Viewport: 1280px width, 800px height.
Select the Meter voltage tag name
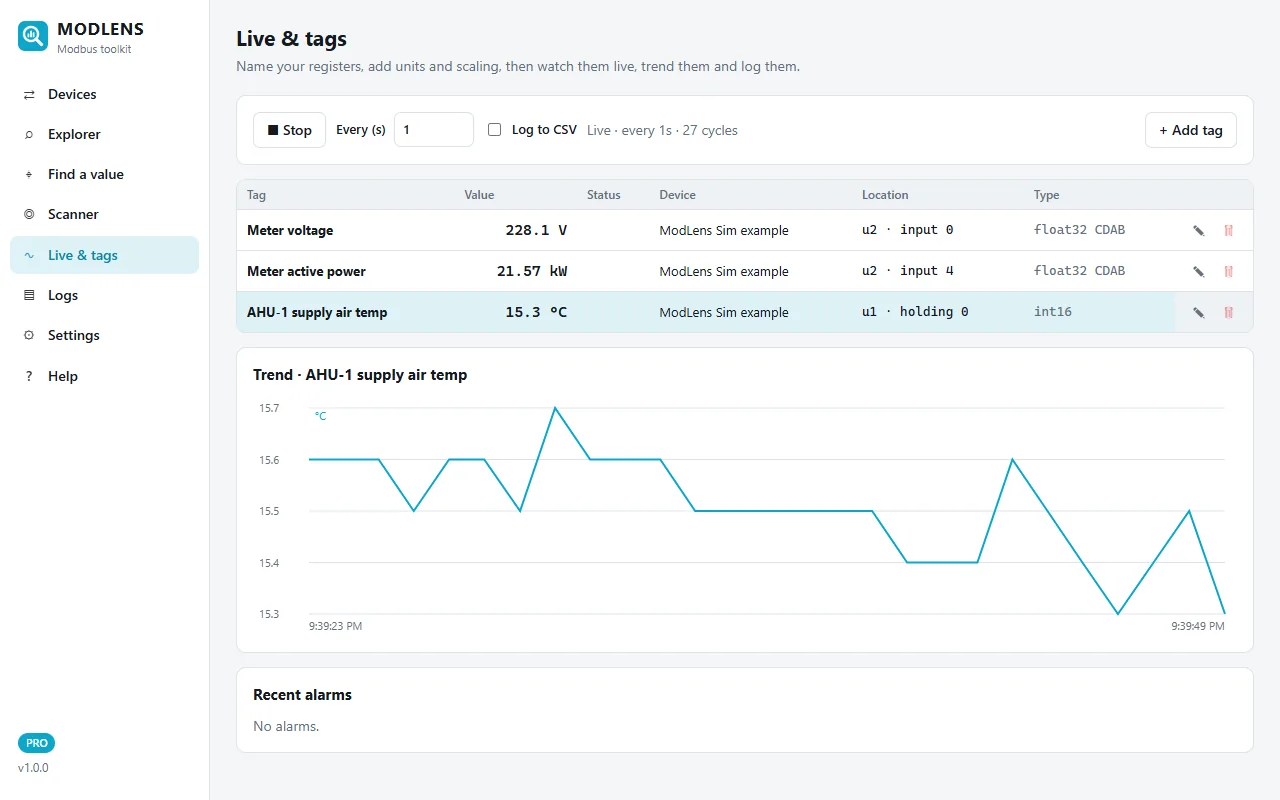tap(290, 230)
